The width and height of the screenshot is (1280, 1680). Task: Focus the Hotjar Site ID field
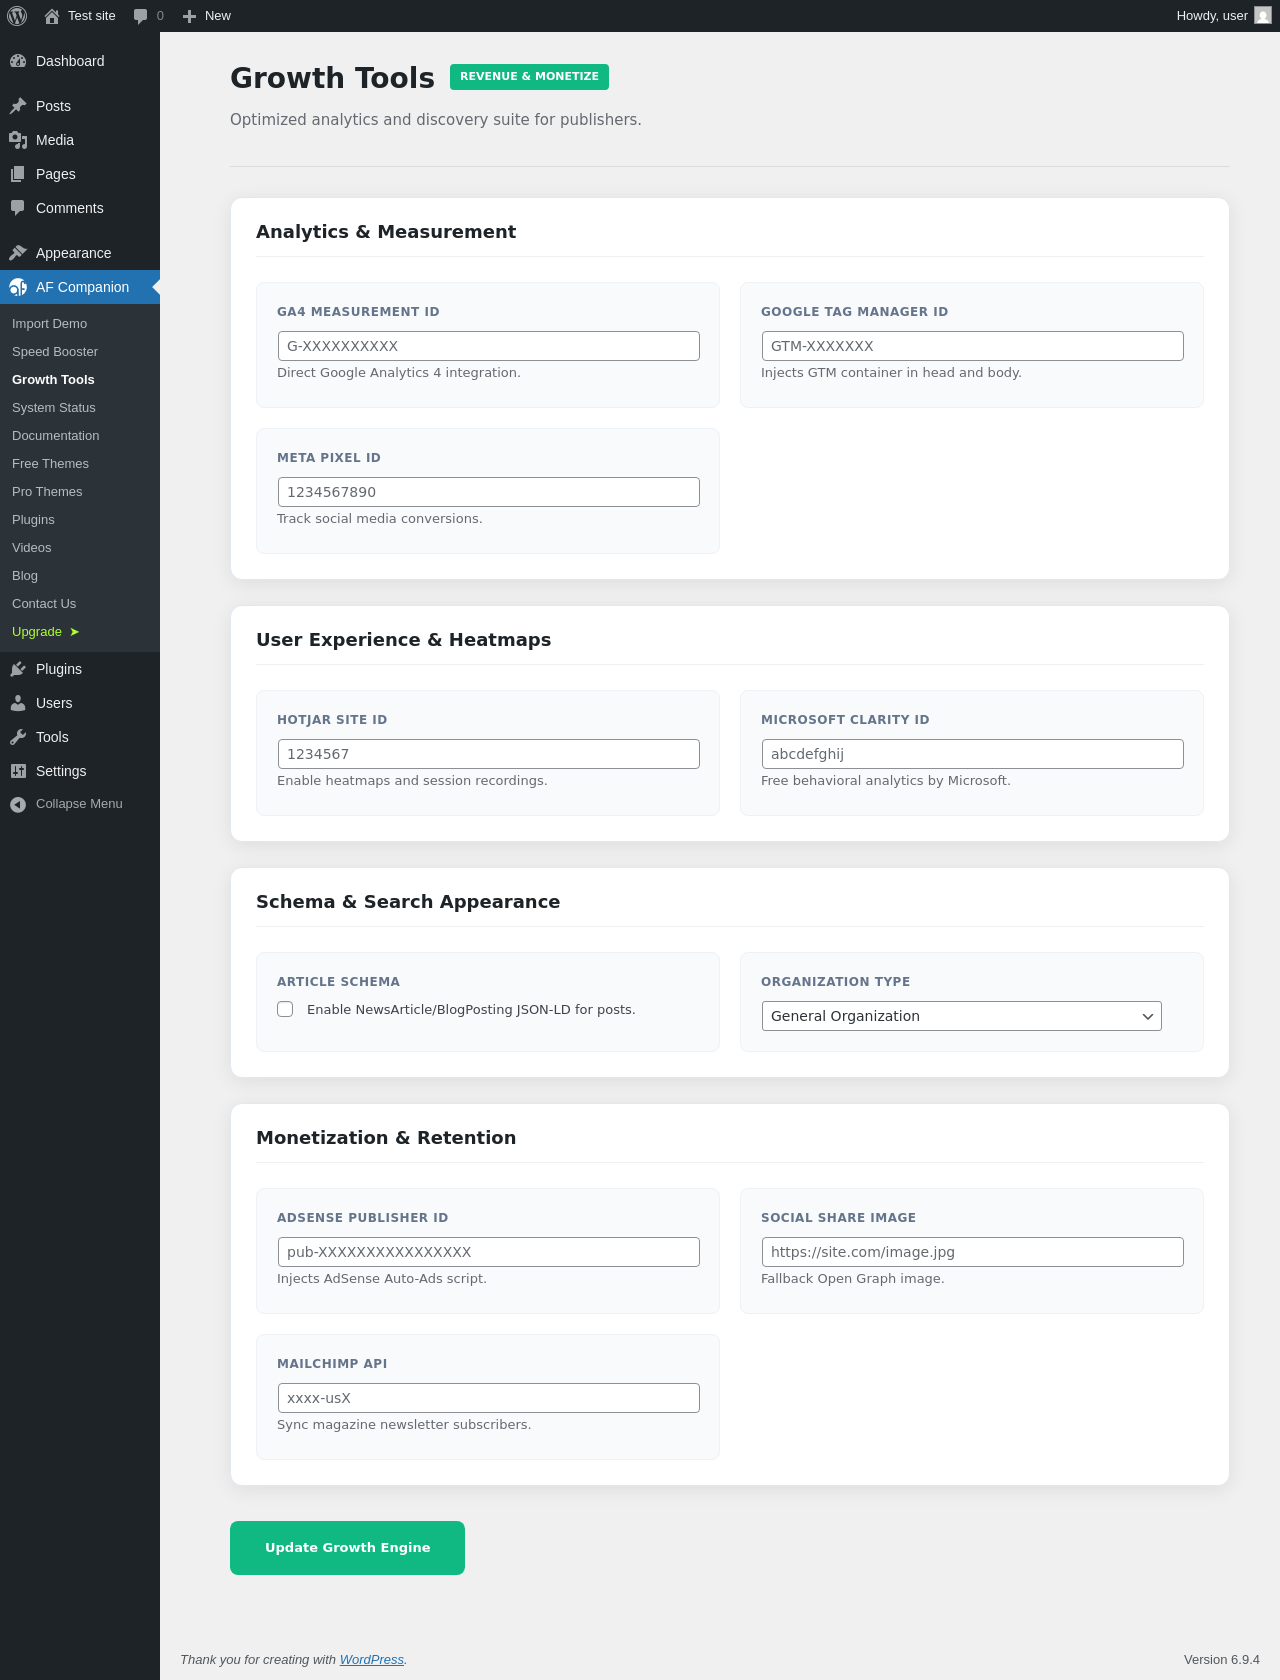(x=489, y=754)
